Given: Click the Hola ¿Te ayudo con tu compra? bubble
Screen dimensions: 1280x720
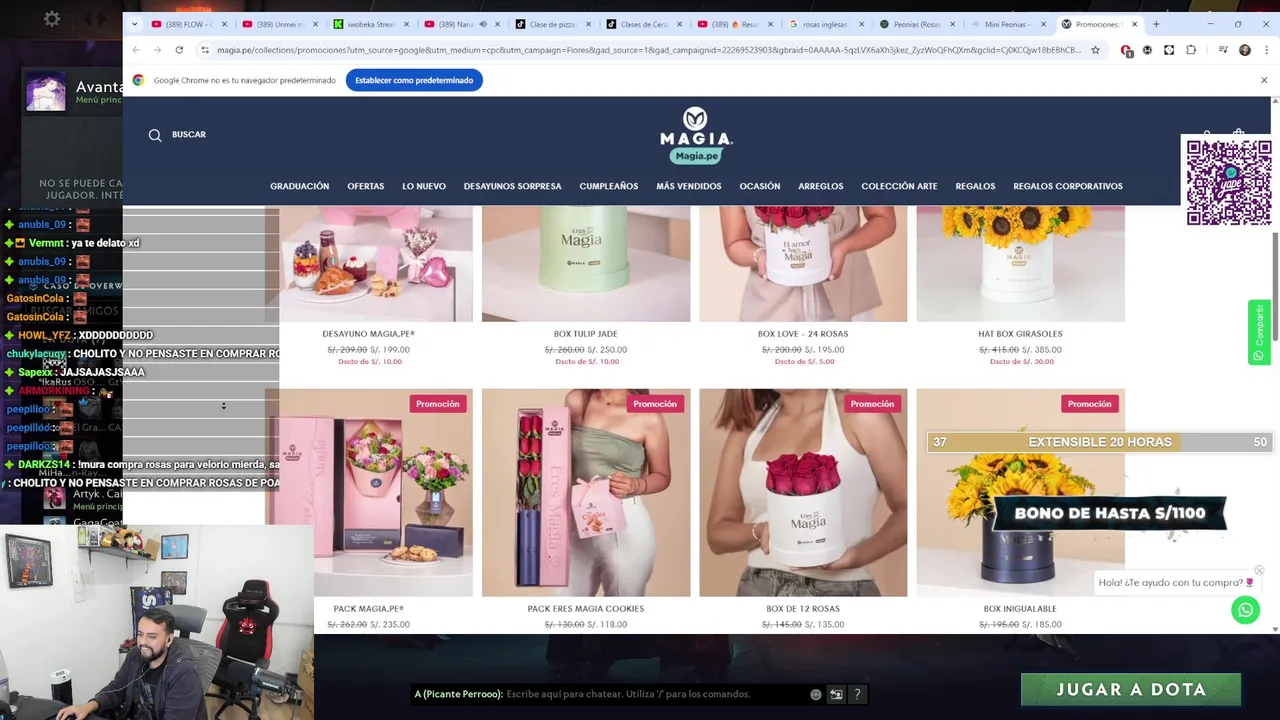Looking at the screenshot, I should [x=1176, y=582].
